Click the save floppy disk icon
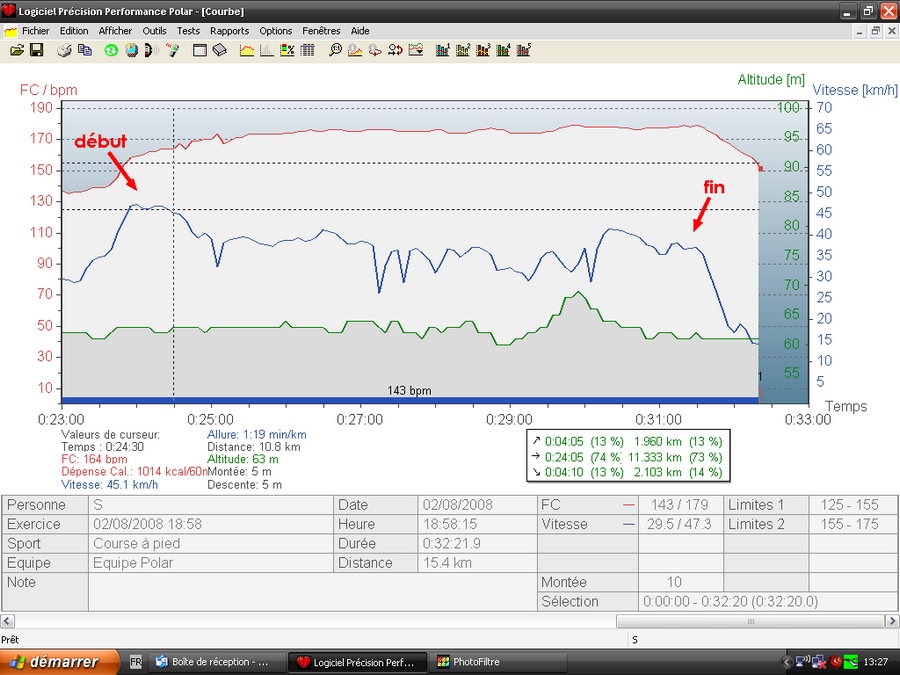Viewport: 900px width, 675px height. [x=36, y=50]
